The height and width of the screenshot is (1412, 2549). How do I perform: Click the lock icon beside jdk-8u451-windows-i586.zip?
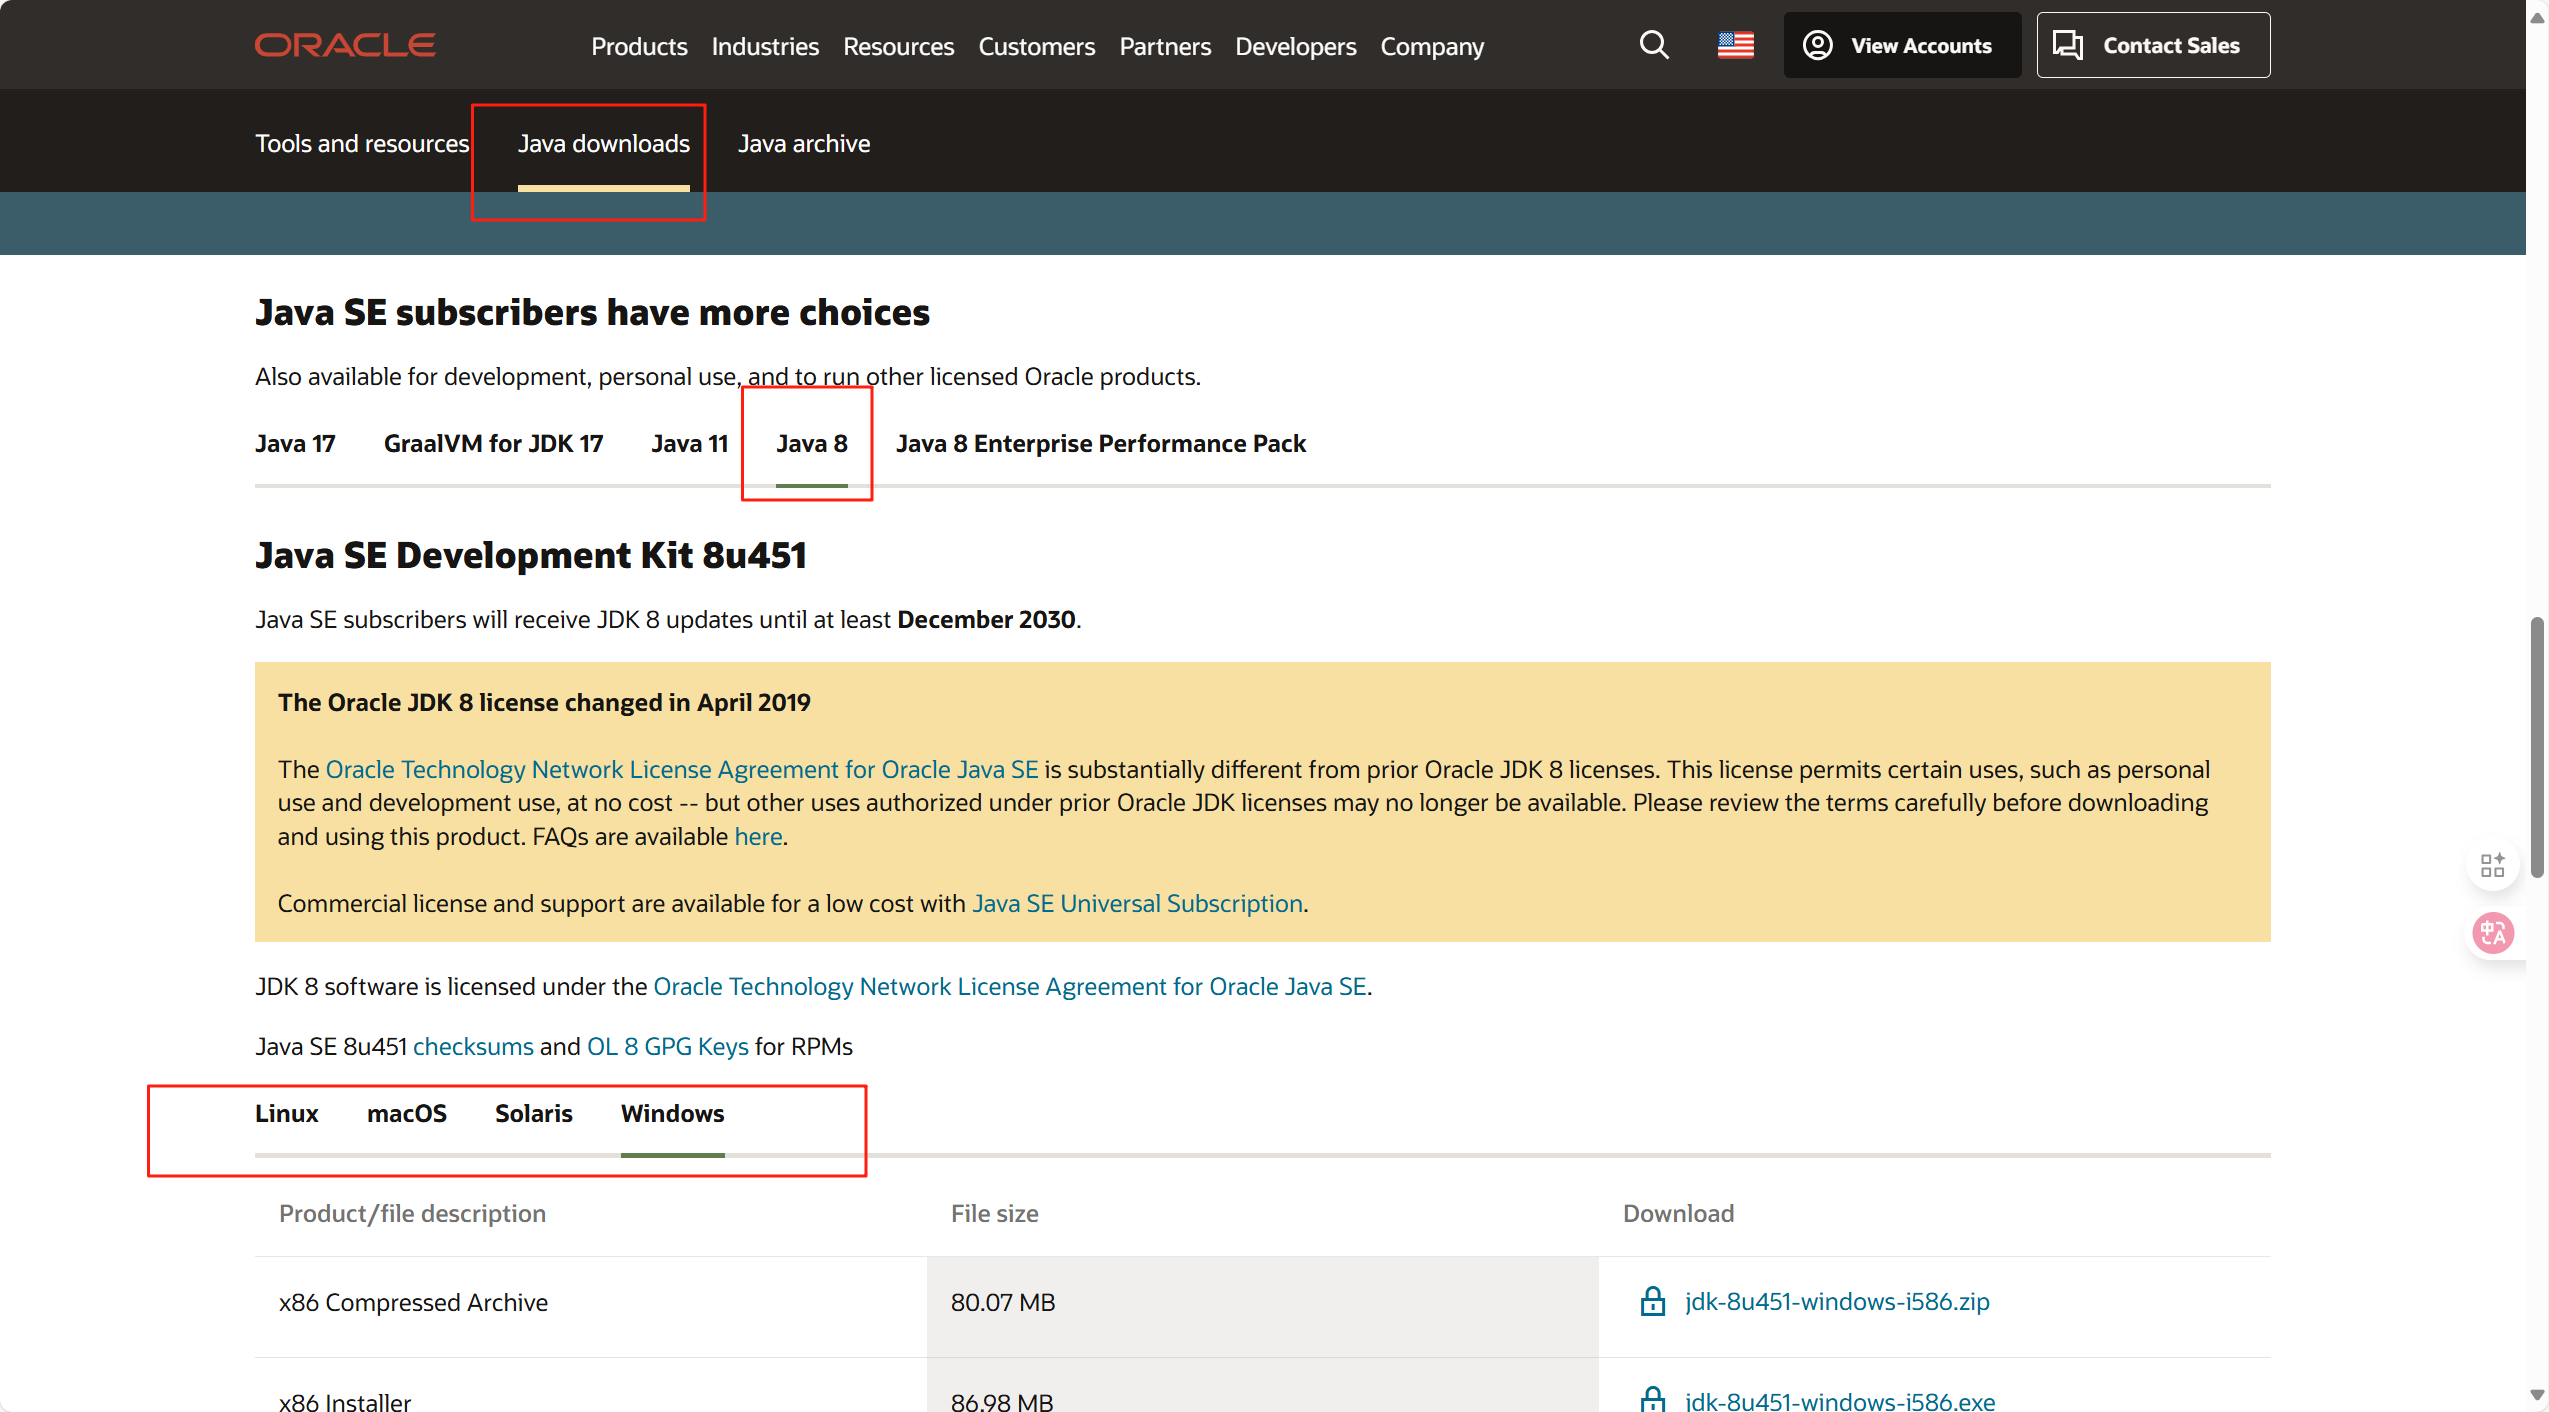pos(1651,1301)
